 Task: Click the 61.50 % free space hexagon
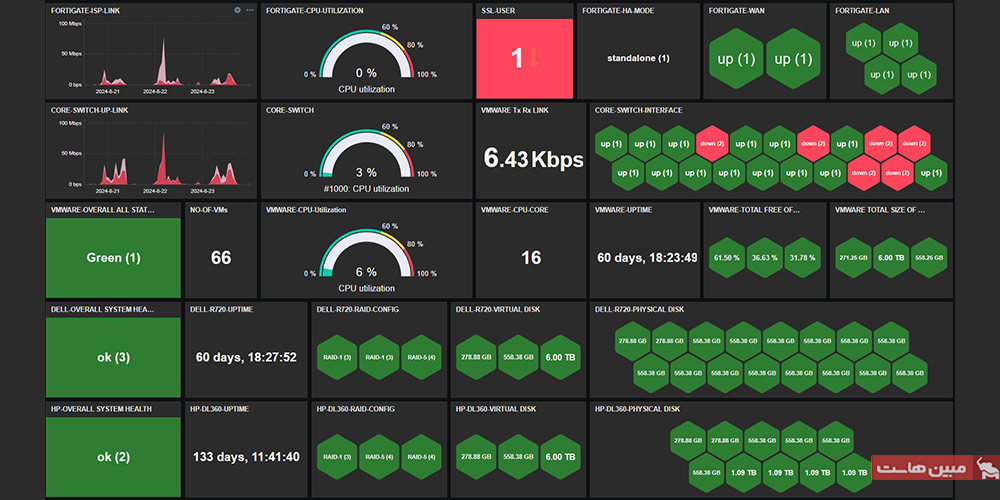(x=727, y=258)
